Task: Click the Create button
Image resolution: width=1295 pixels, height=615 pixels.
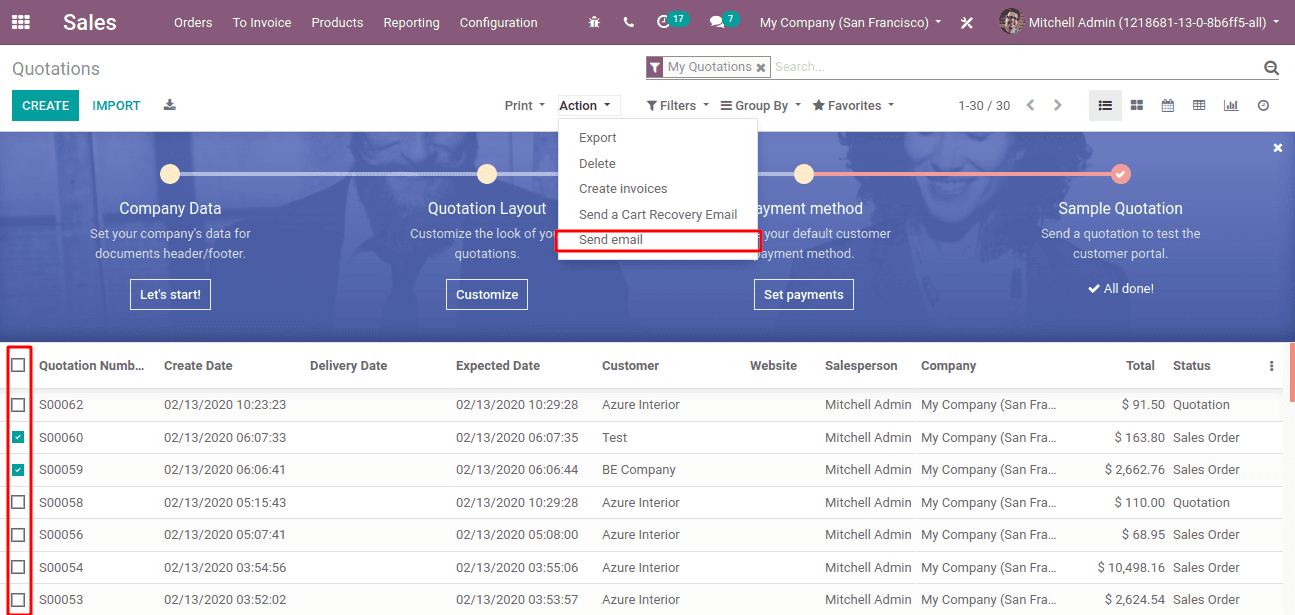Action: coord(45,105)
